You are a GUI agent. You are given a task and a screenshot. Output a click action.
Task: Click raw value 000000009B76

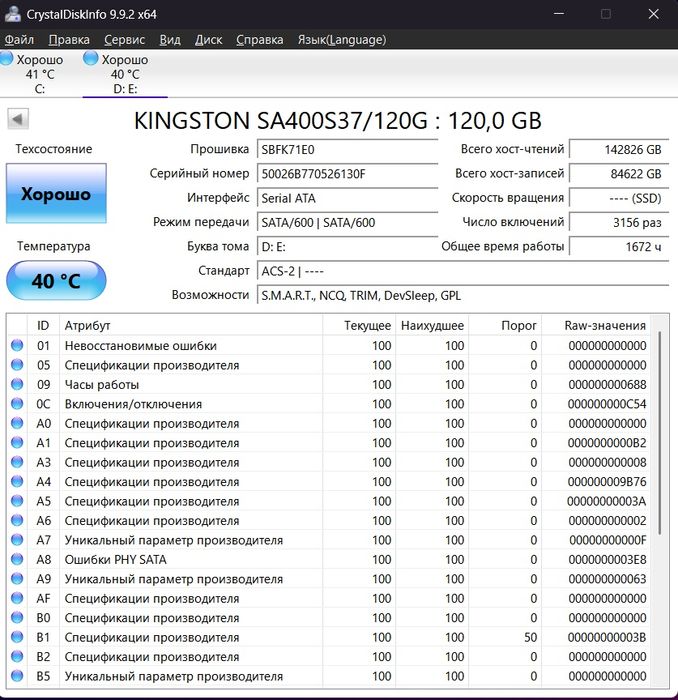pyautogui.click(x=607, y=482)
